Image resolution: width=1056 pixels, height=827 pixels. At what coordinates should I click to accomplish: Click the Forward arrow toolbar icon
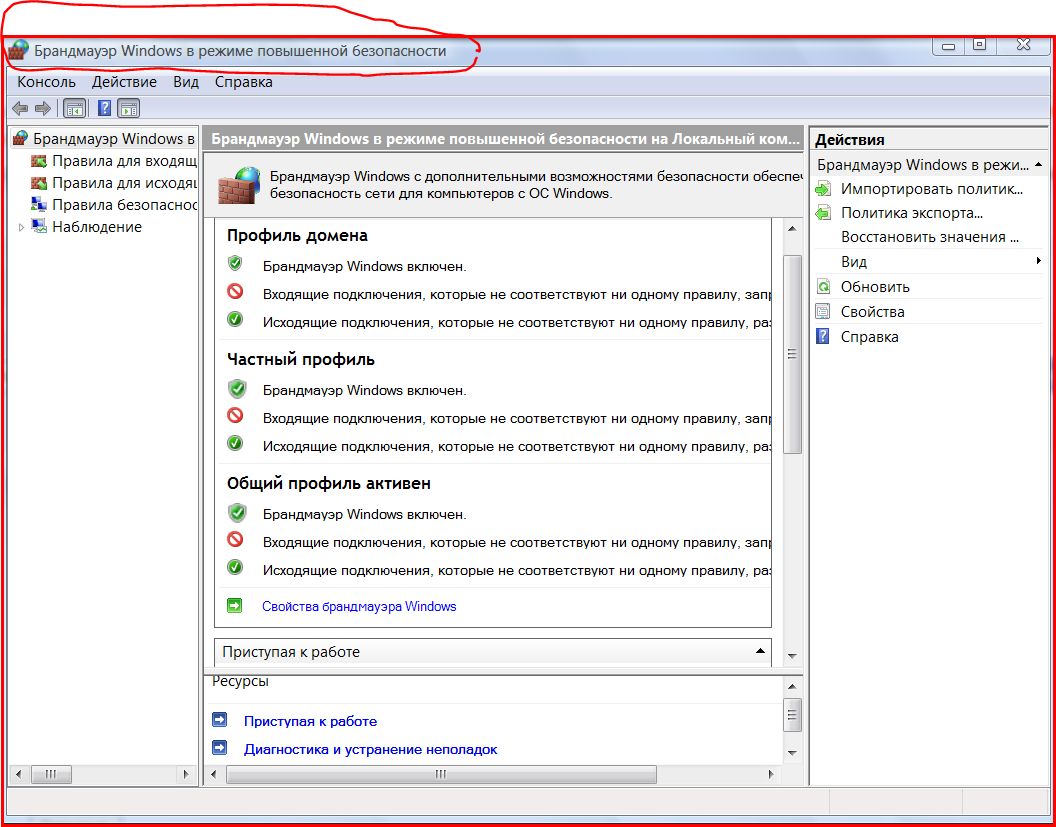(x=42, y=108)
